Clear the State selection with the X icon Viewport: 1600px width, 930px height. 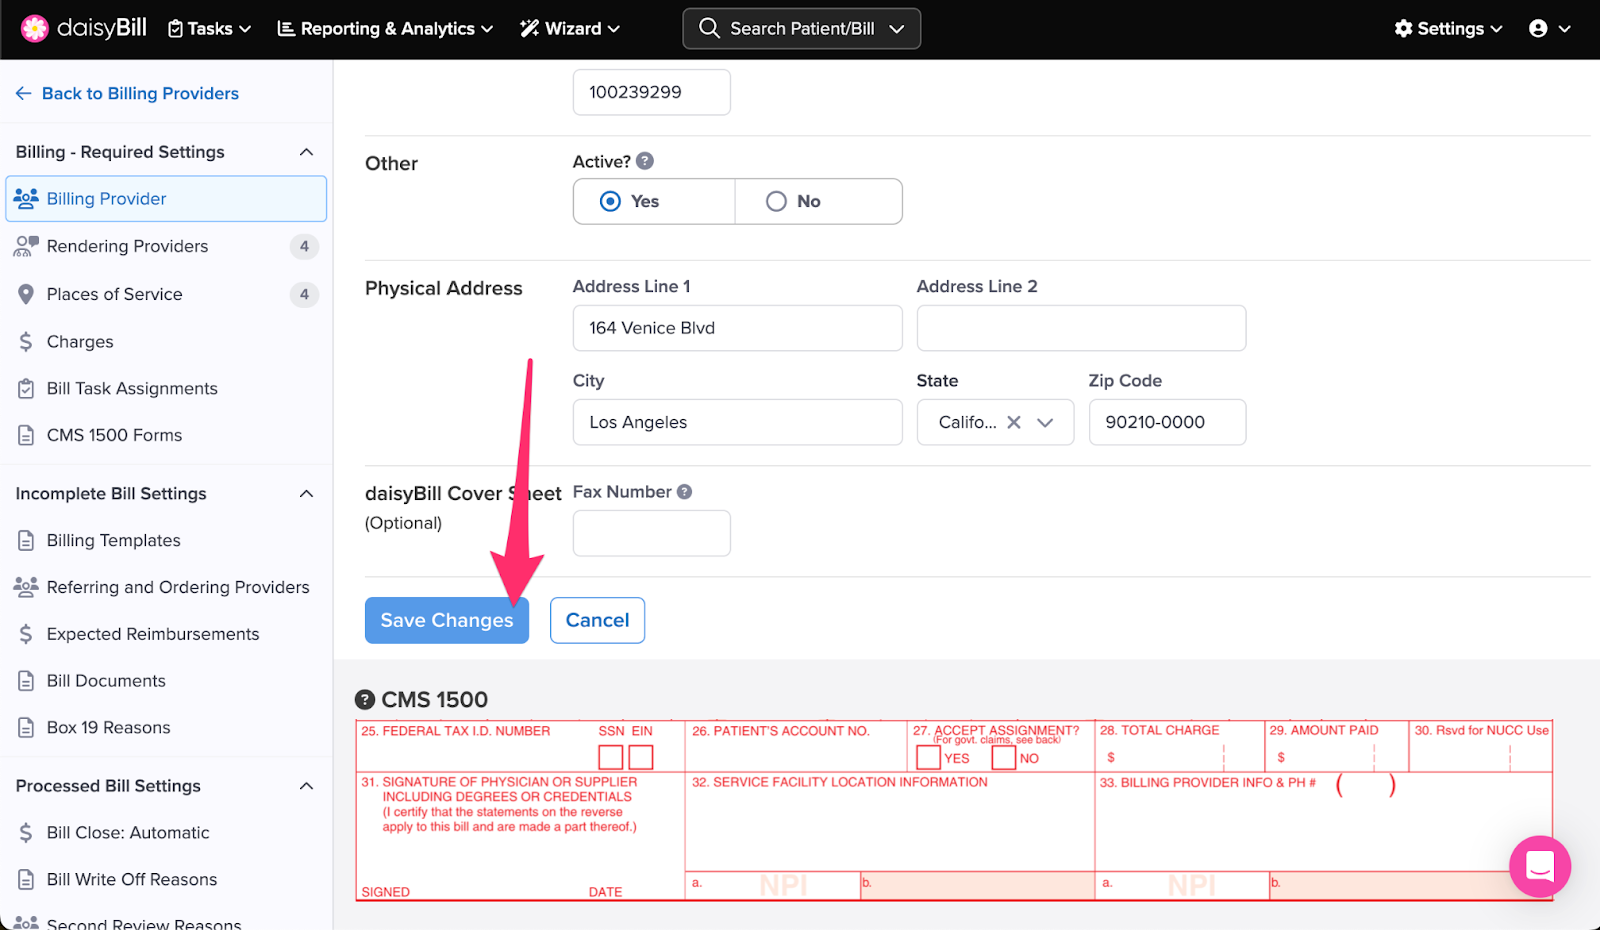pyautogui.click(x=1014, y=422)
